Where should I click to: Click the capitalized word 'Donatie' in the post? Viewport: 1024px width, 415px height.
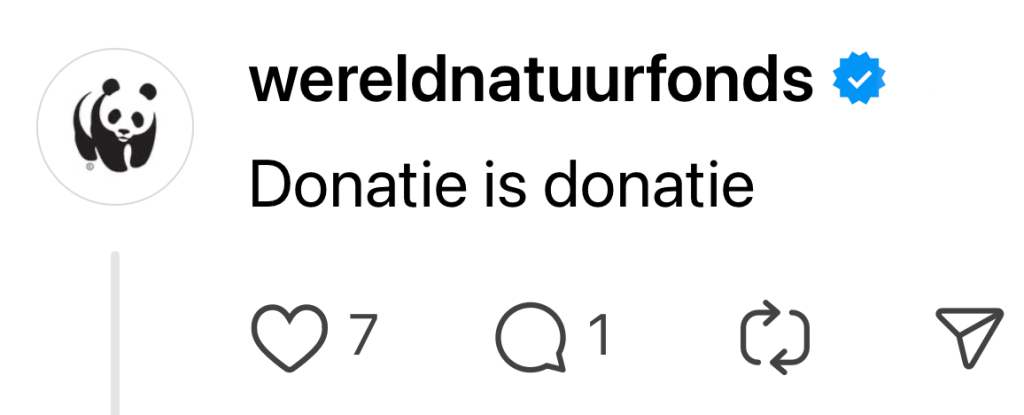click(x=359, y=184)
